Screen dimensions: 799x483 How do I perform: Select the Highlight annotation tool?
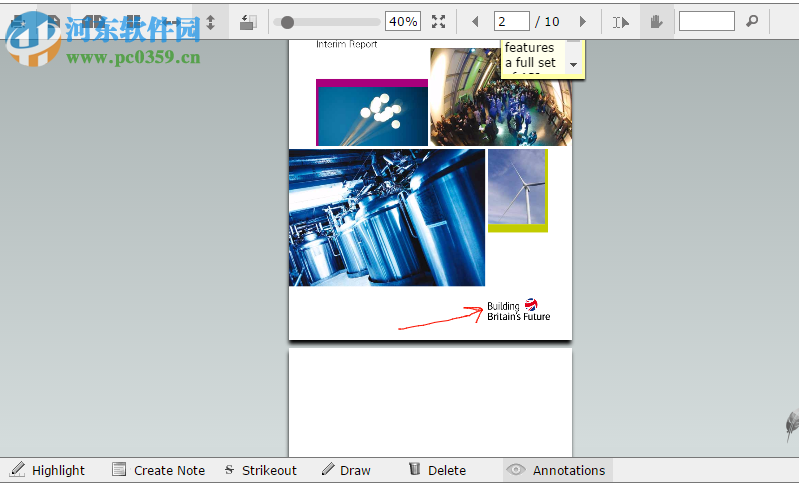point(47,470)
